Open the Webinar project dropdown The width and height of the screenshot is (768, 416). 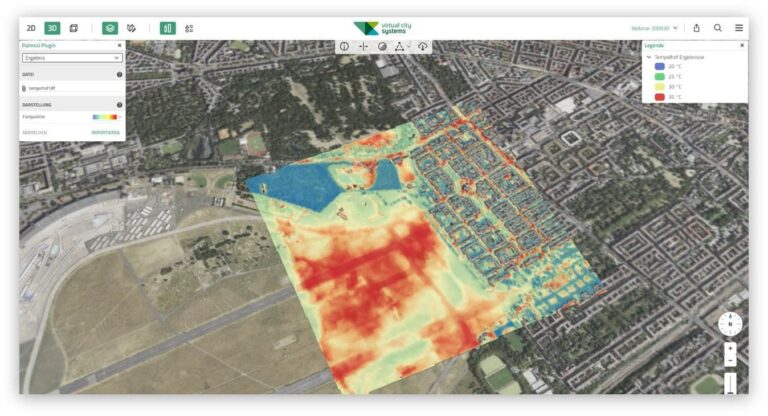coord(654,28)
